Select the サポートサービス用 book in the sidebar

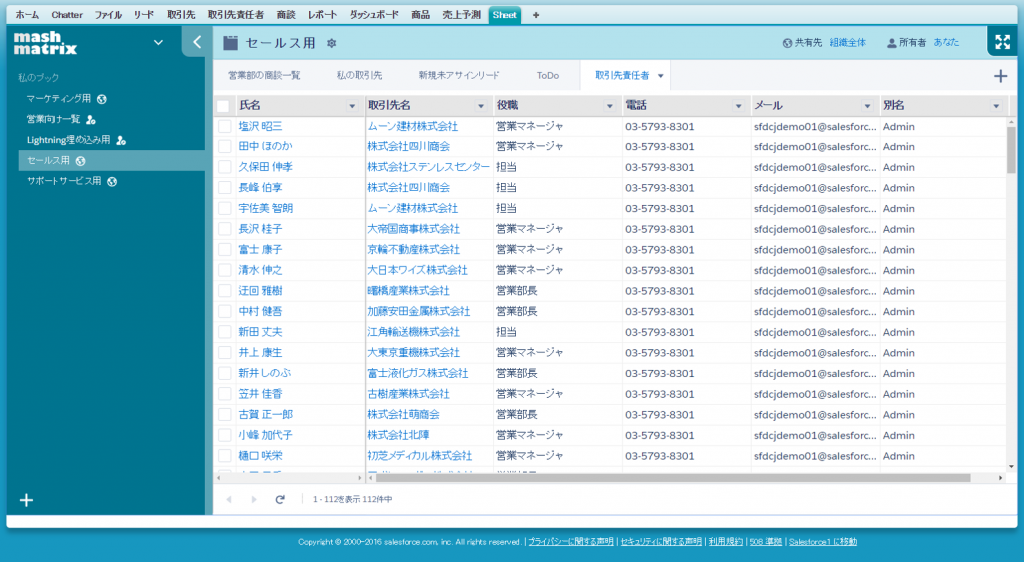64,181
